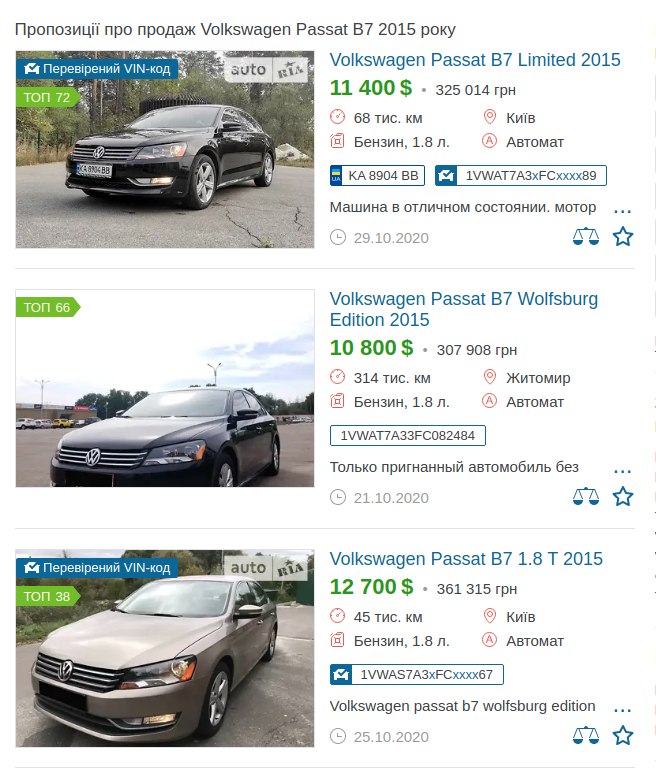Open Volkswagen Passat B7 Wolfsburg Edition 2015 link
The height and width of the screenshot is (781, 656).
click(x=464, y=309)
